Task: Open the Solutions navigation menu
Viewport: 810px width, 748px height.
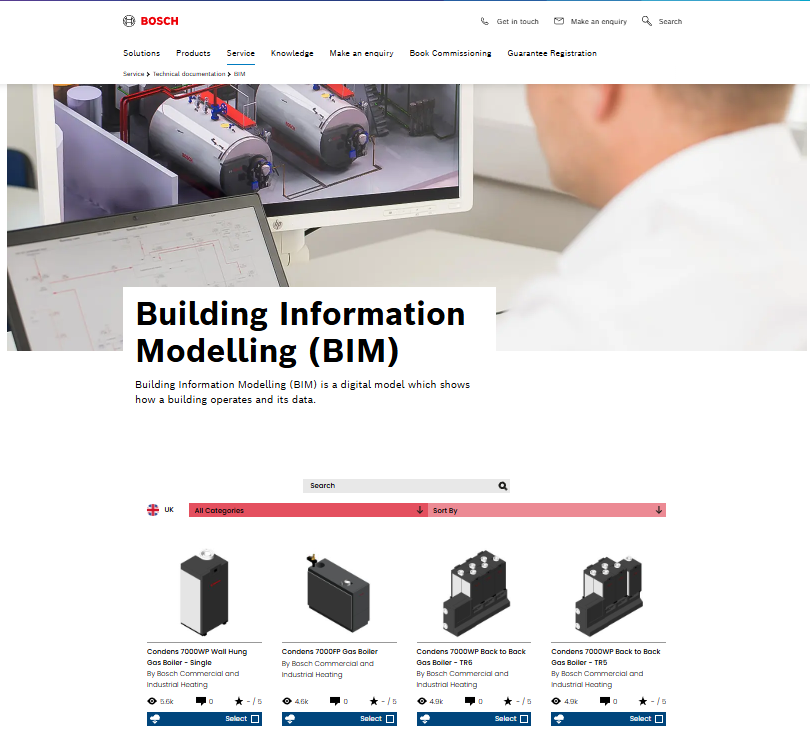Action: pyautogui.click(x=142, y=53)
